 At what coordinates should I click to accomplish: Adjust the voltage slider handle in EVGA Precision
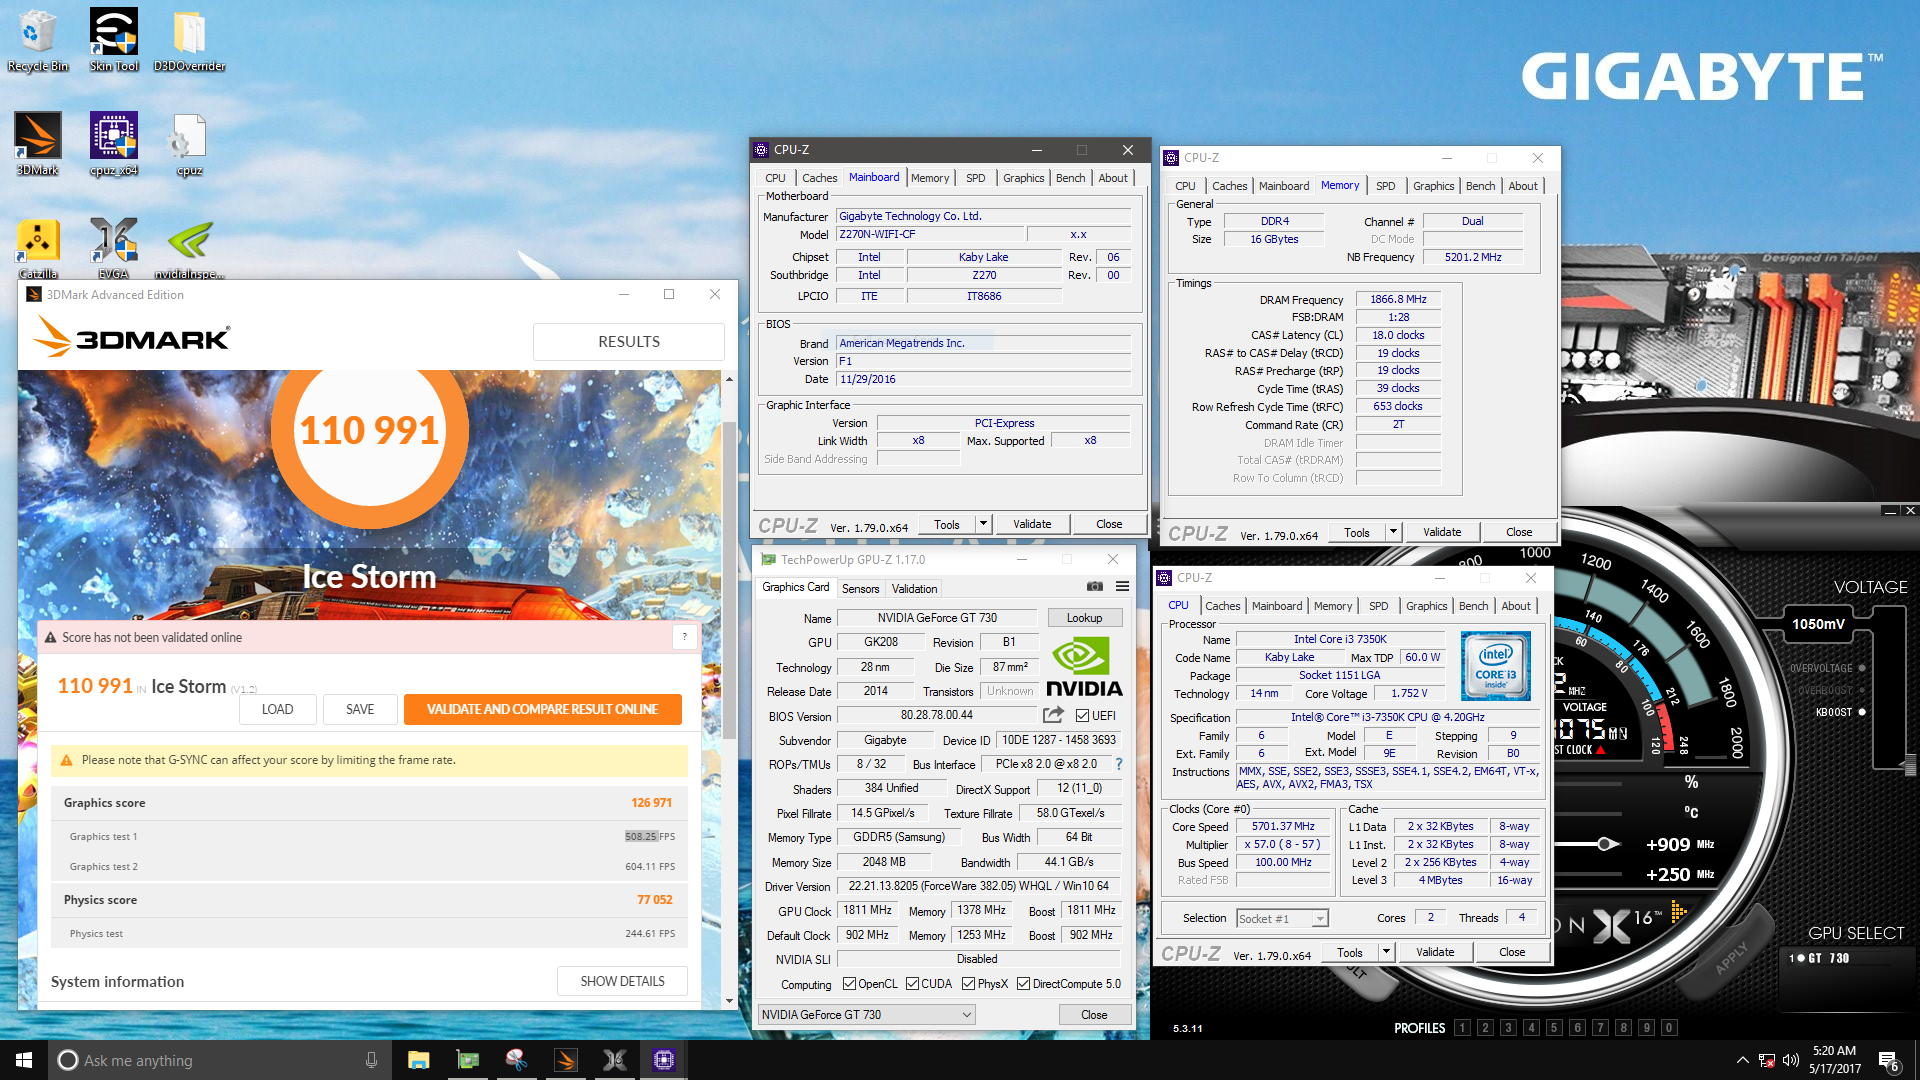(1909, 765)
